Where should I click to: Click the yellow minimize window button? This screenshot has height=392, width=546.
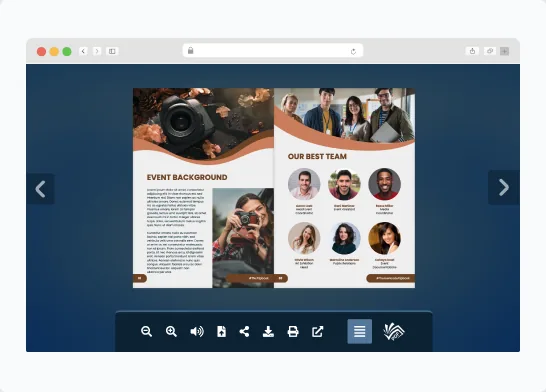54,52
